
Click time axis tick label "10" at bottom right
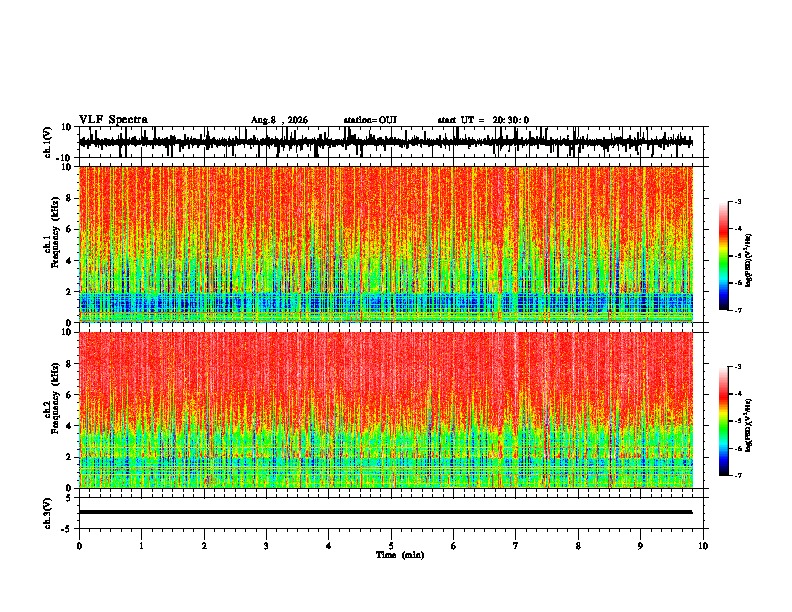[703, 546]
